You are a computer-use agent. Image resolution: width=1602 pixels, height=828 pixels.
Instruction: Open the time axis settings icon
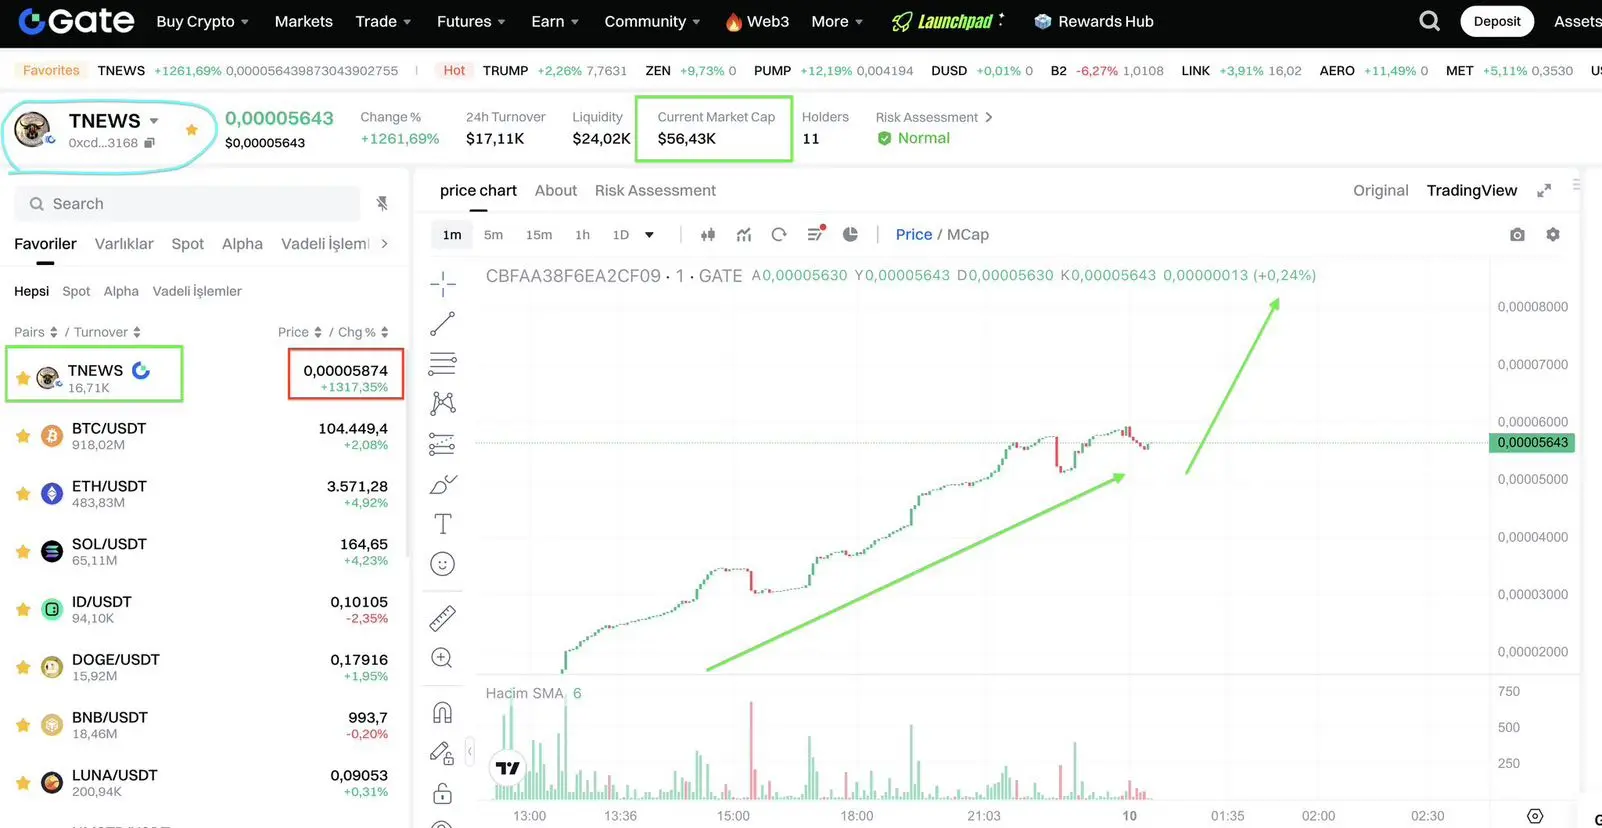tap(1535, 816)
